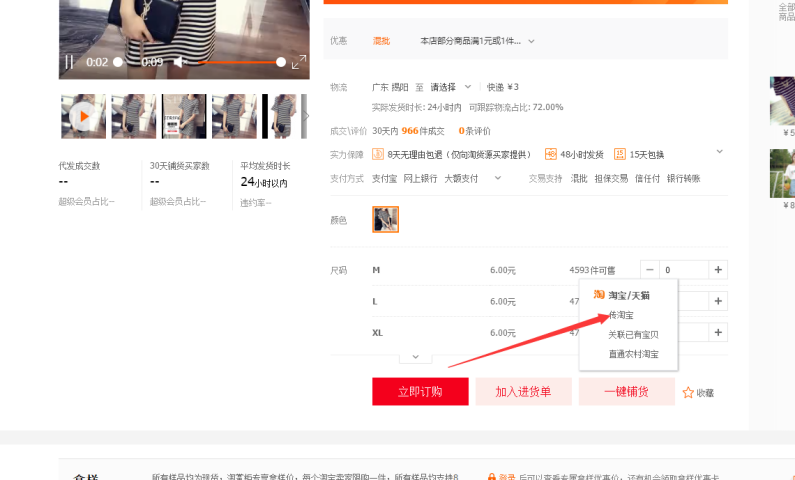Click the 大额支付 payment option
795x480 pixels.
pyautogui.click(x=461, y=178)
